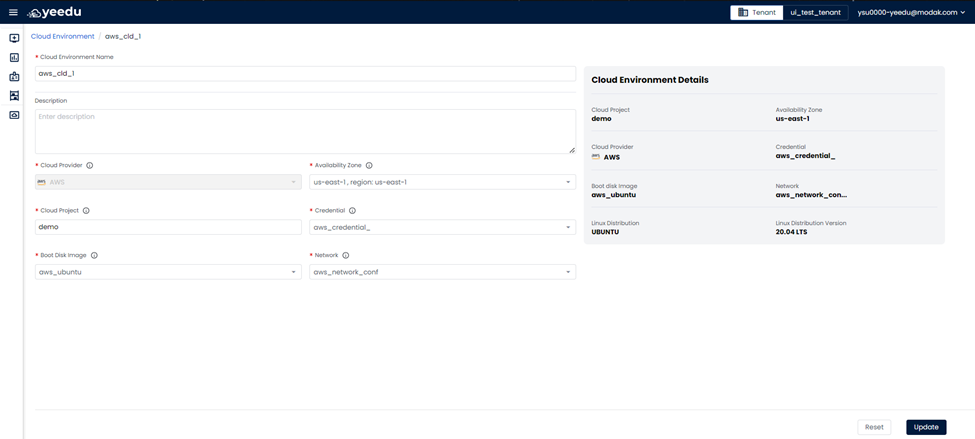Open the two-person cards sidebar icon

click(x=14, y=96)
